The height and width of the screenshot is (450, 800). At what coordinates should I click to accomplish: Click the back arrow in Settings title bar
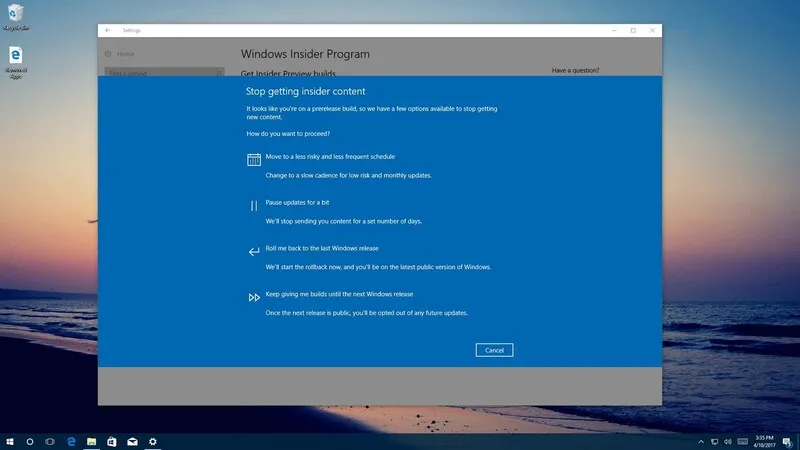pyautogui.click(x=108, y=31)
